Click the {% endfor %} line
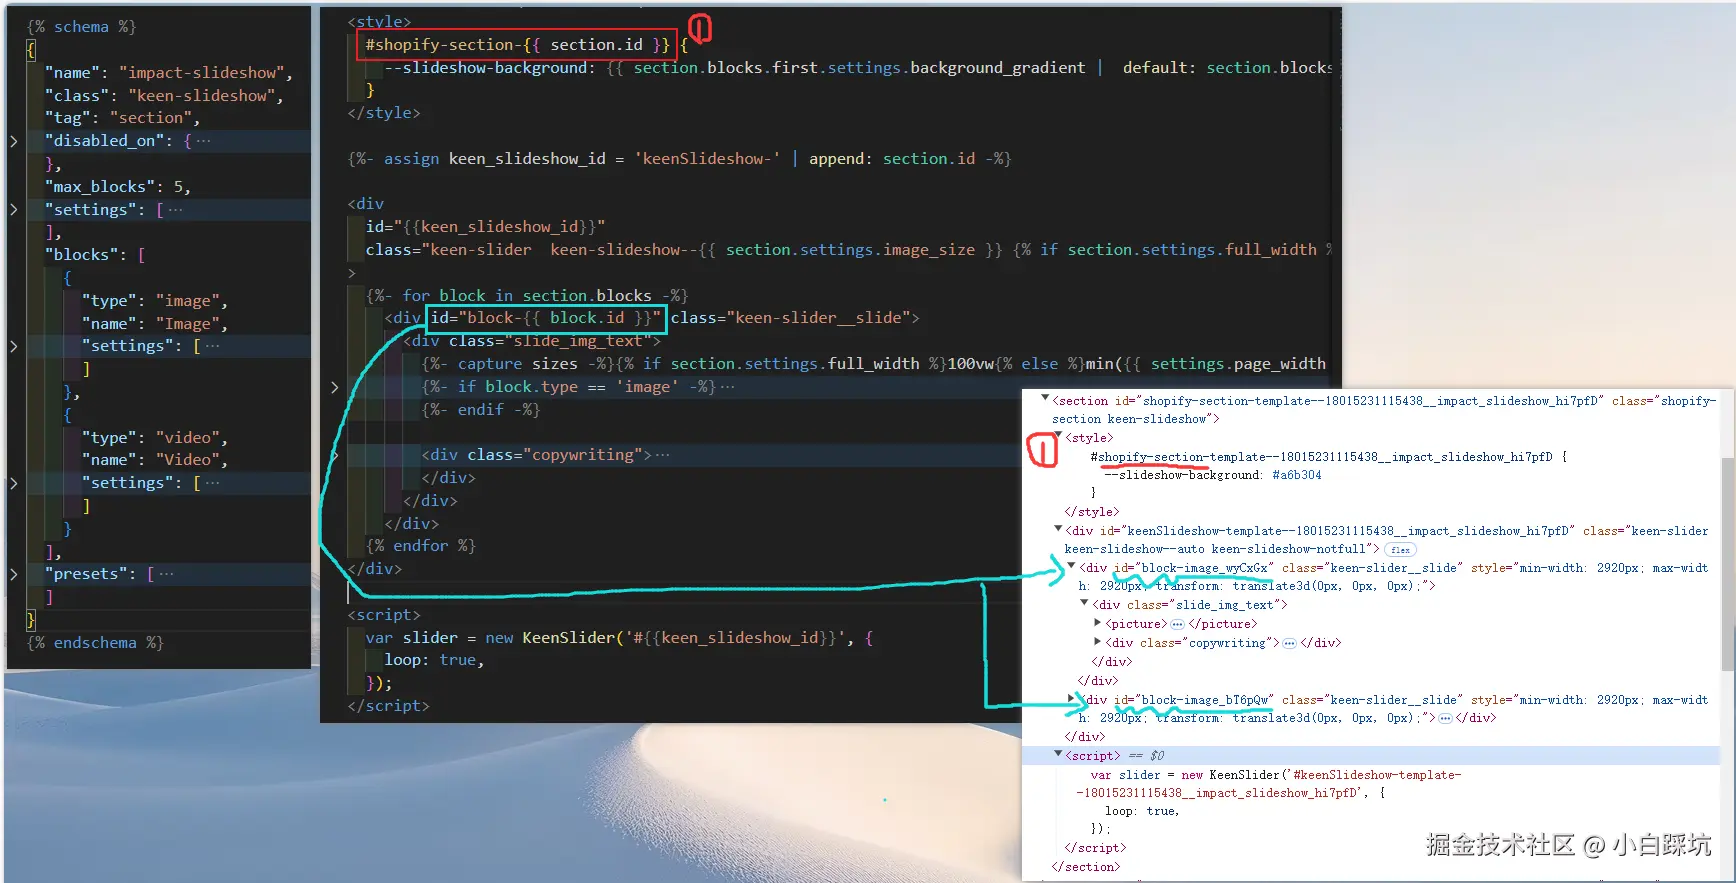 point(420,546)
